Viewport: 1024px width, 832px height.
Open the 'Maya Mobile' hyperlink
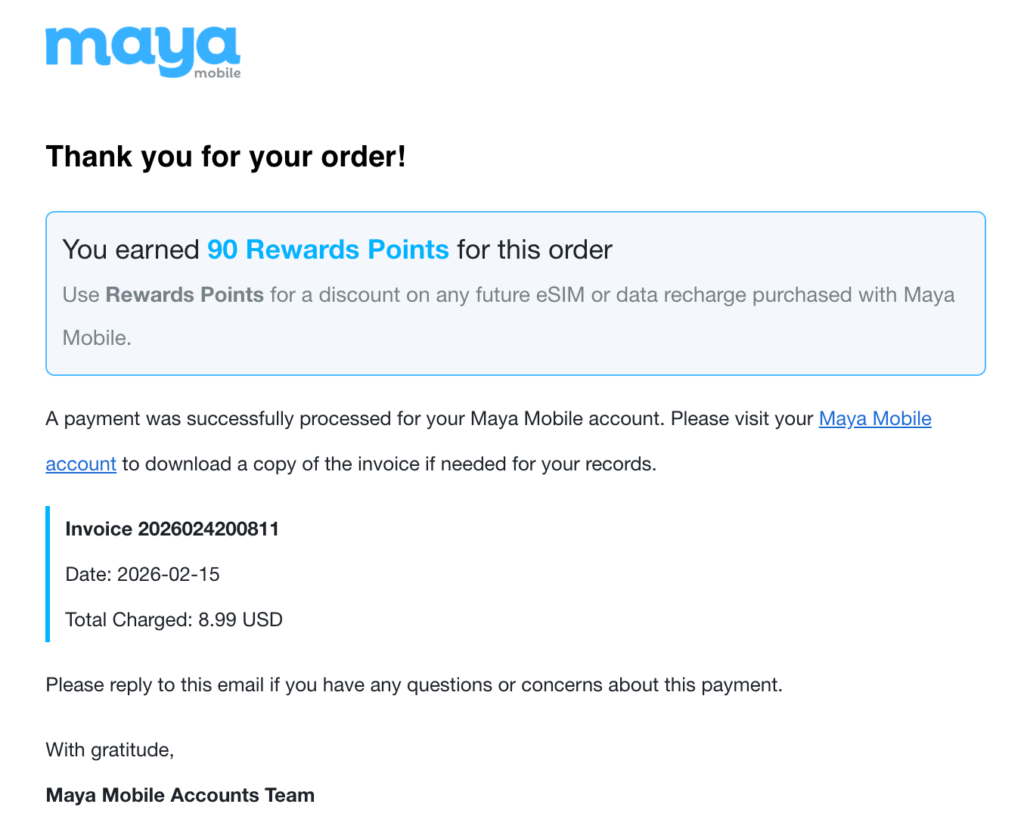pos(875,419)
